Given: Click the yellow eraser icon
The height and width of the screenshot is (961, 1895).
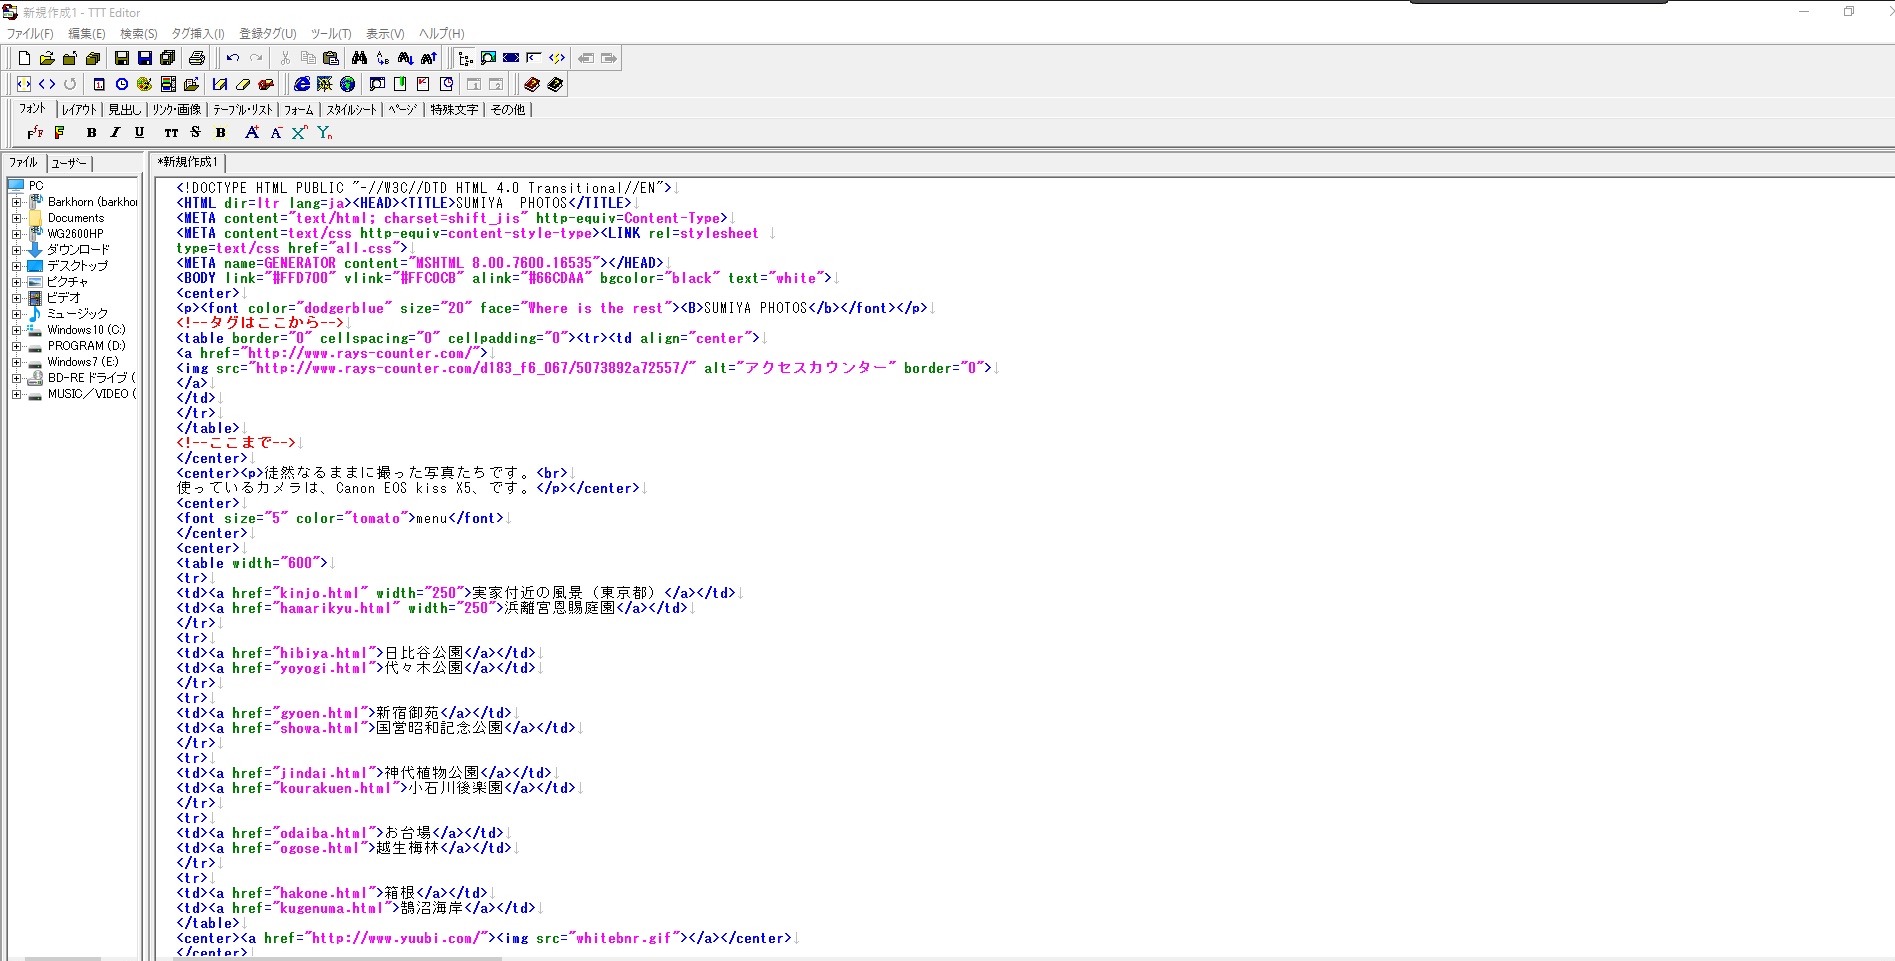Looking at the screenshot, I should tap(243, 84).
